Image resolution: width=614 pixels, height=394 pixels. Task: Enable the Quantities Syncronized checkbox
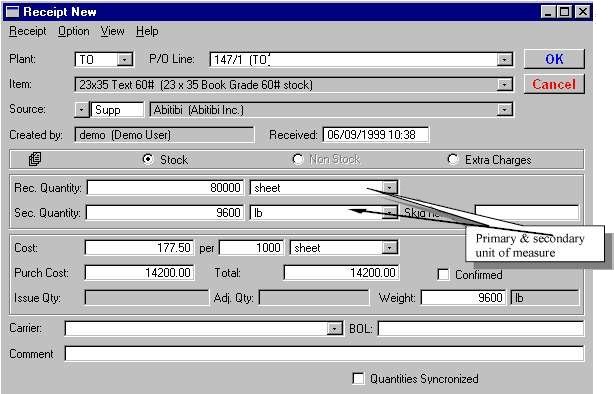[358, 378]
